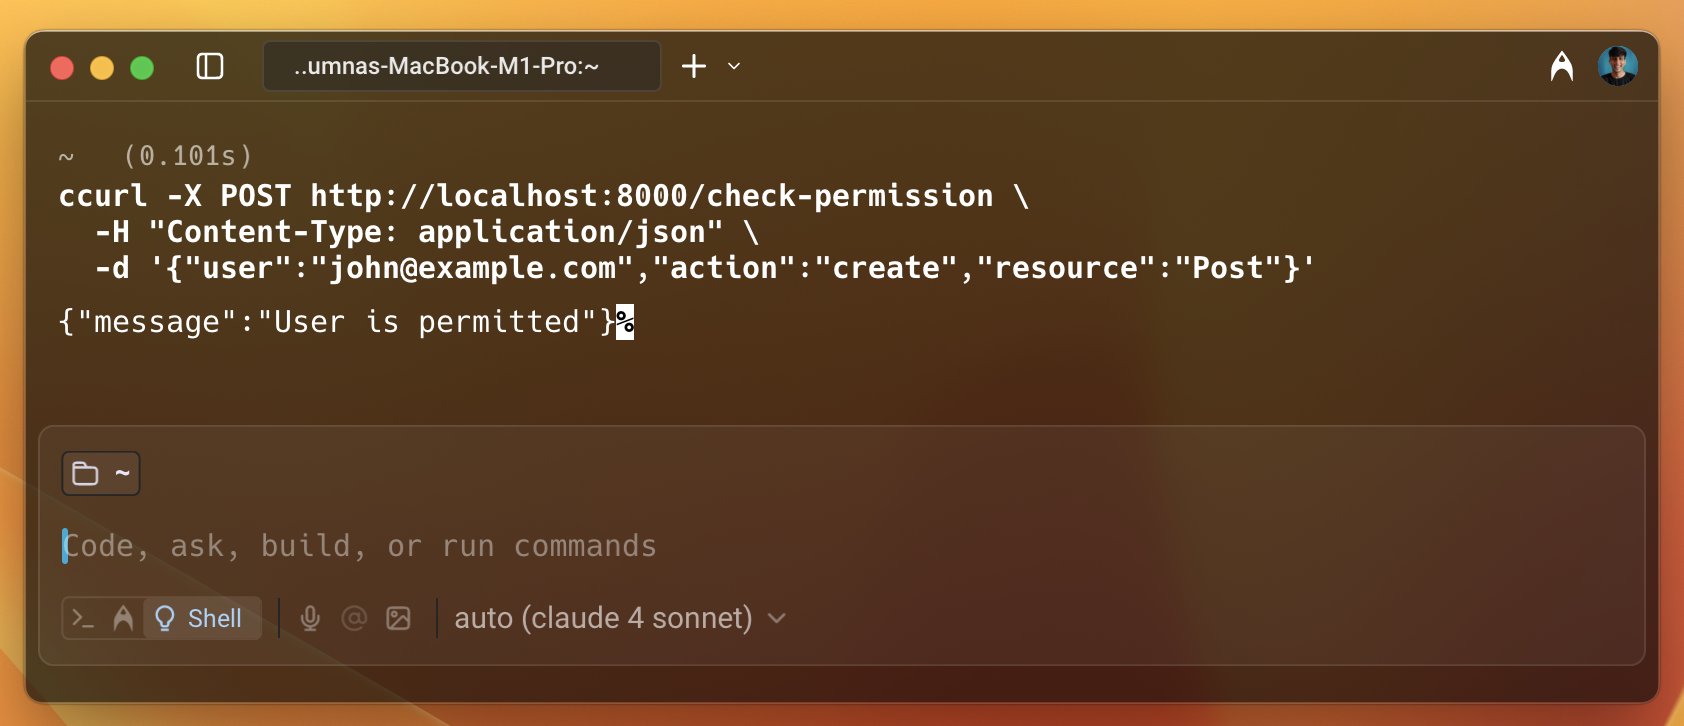Screen dimensions: 1684x726
Task: Click the (0.101s) execution time label
Action: point(188,156)
